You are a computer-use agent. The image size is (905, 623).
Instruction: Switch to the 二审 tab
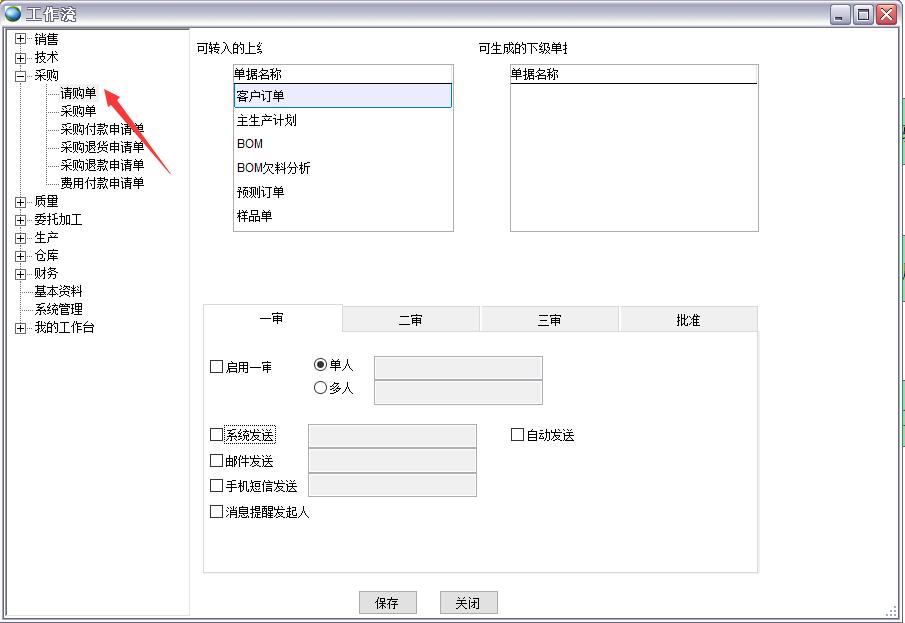pyautogui.click(x=411, y=318)
